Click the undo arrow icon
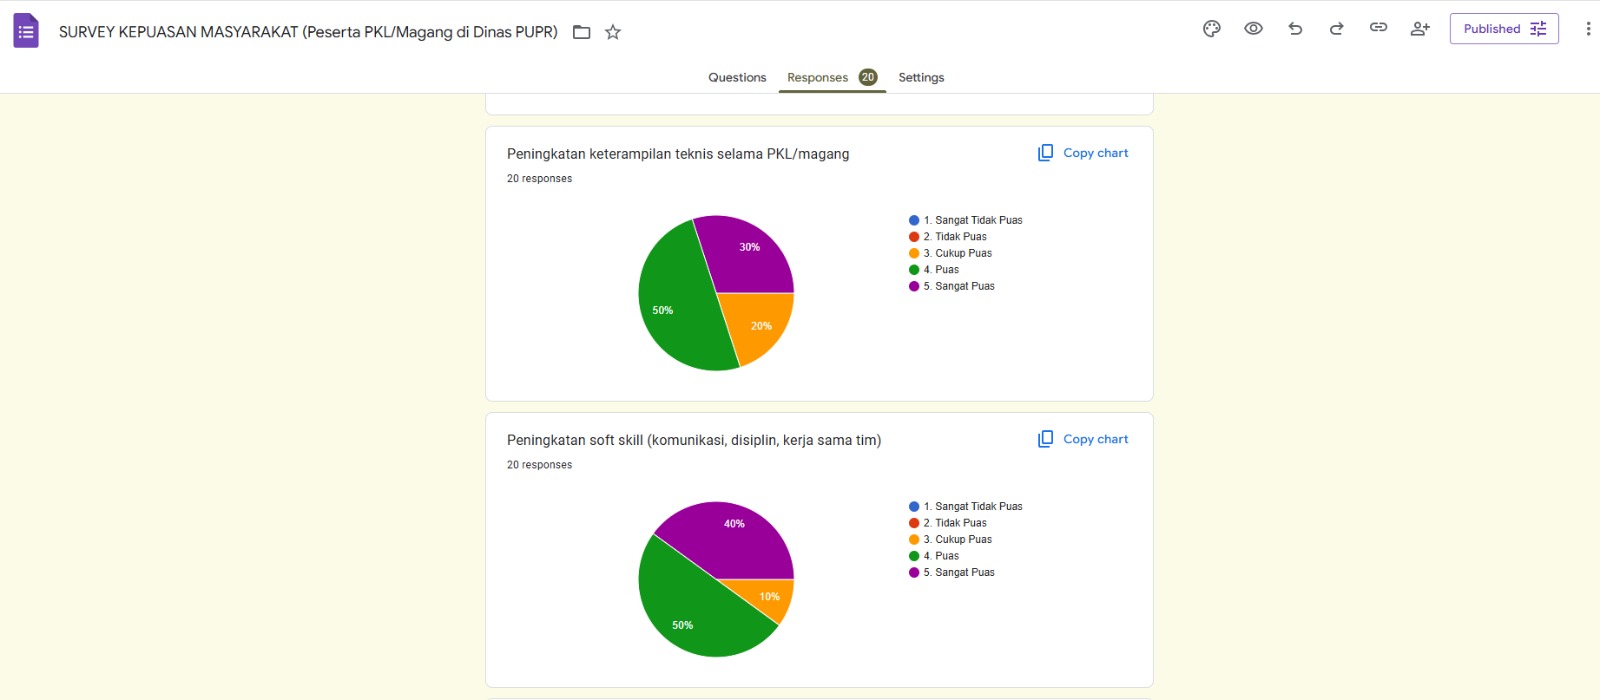The height and width of the screenshot is (700, 1600). pyautogui.click(x=1295, y=29)
